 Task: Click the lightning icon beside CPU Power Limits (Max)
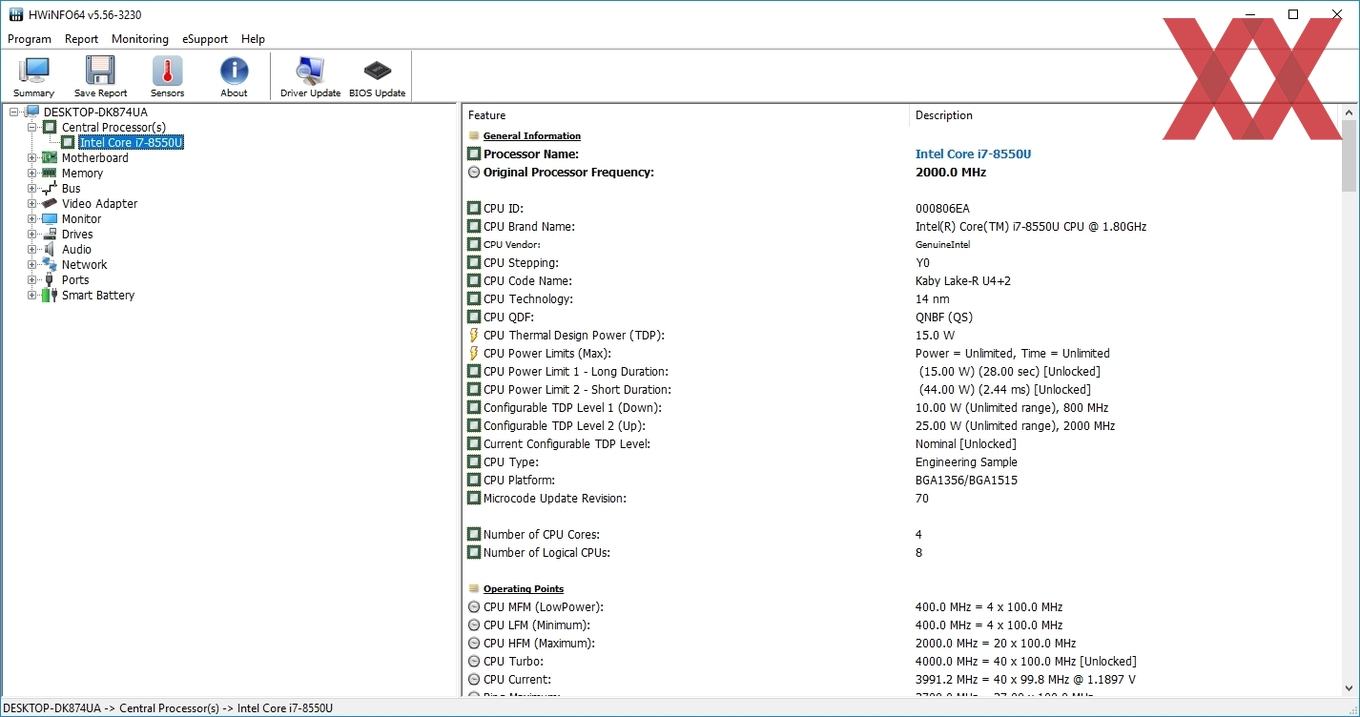(474, 353)
